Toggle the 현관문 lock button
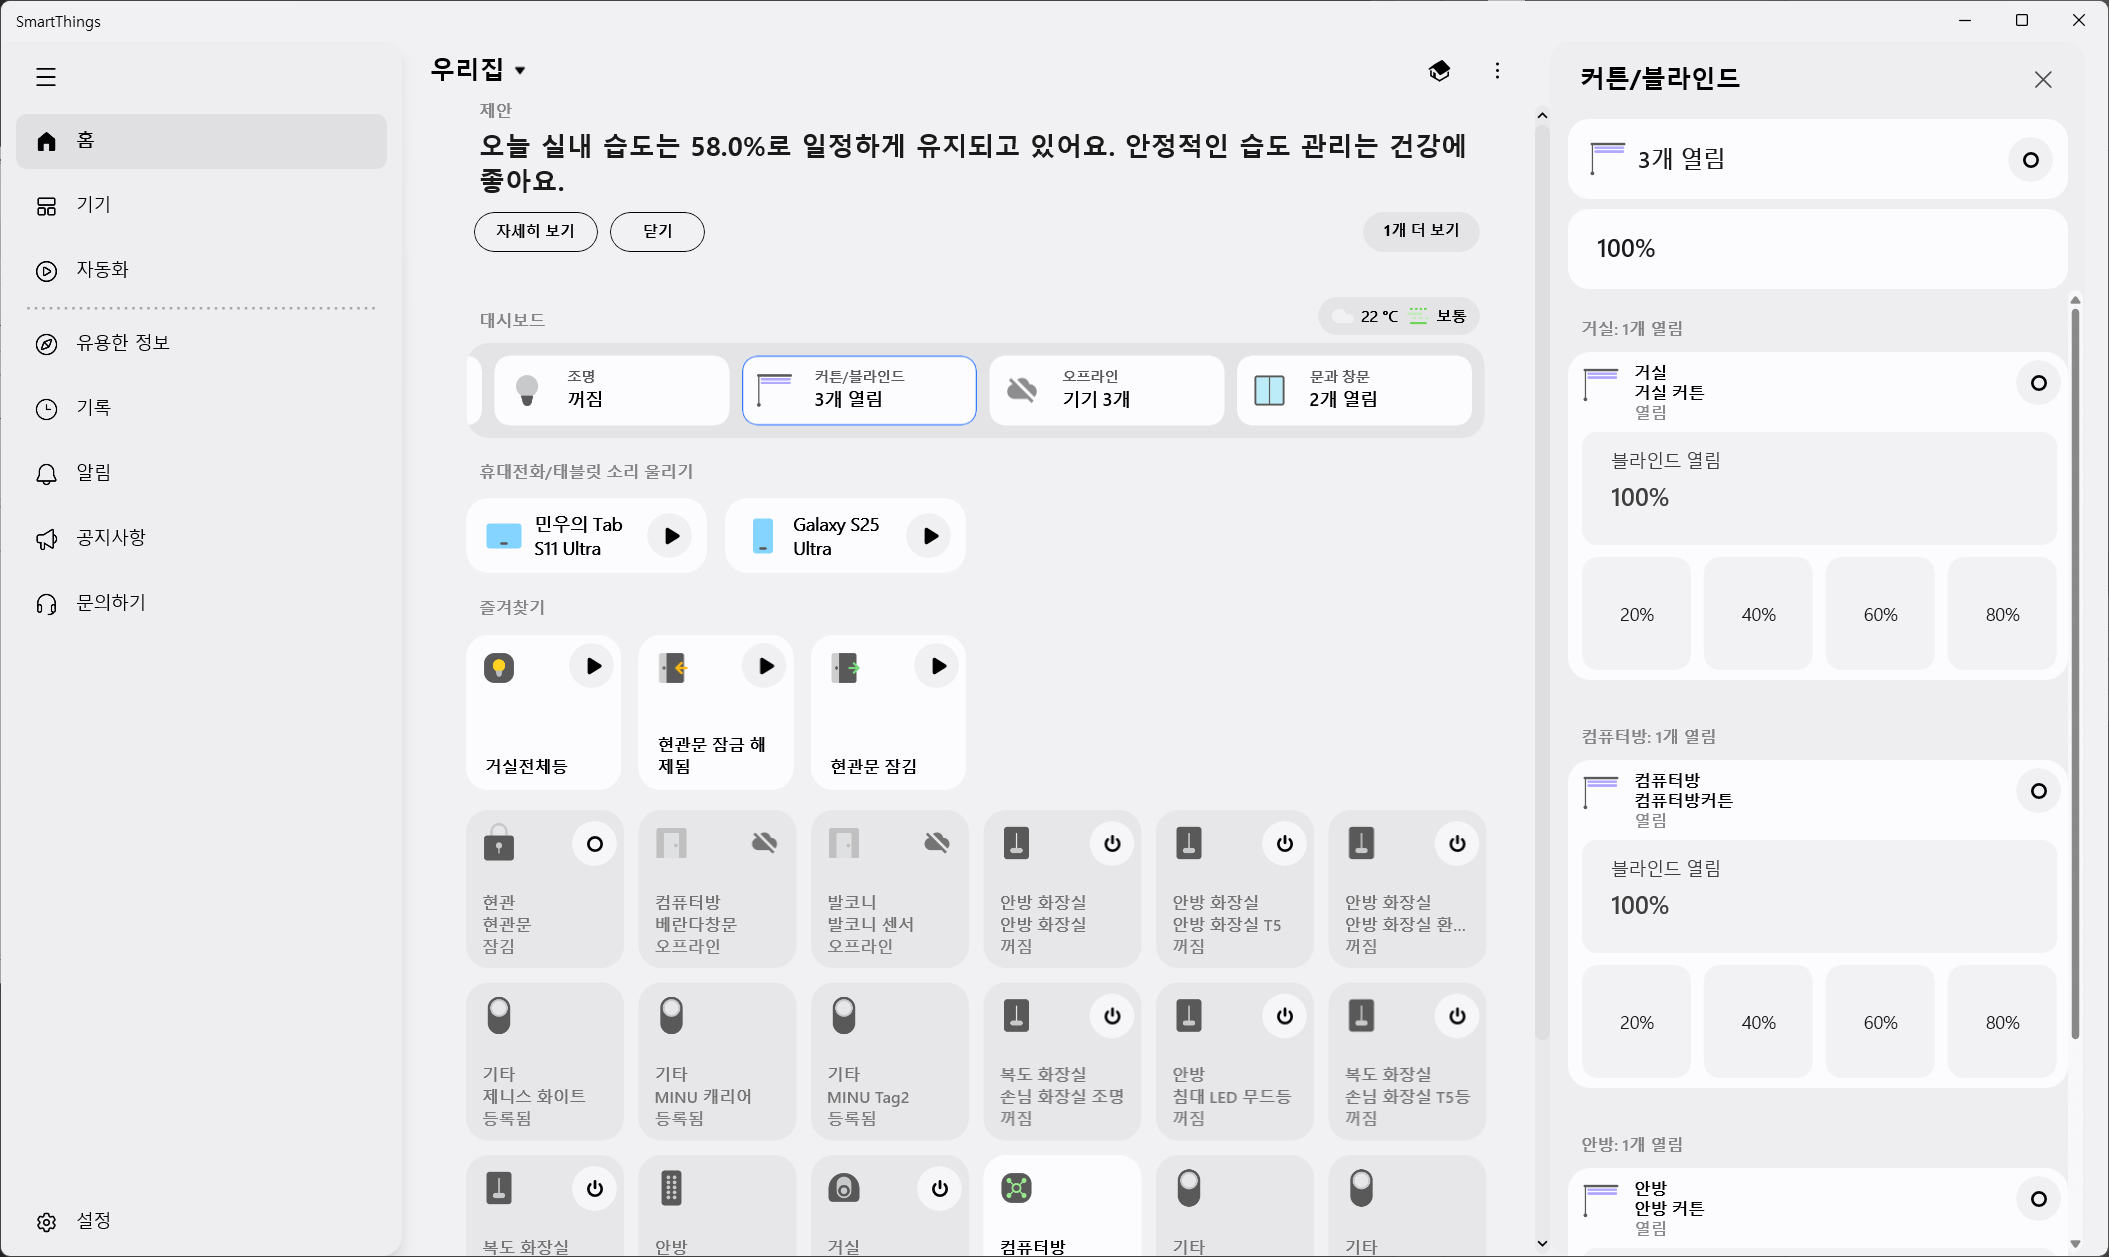This screenshot has width=2109, height=1257. coord(594,844)
